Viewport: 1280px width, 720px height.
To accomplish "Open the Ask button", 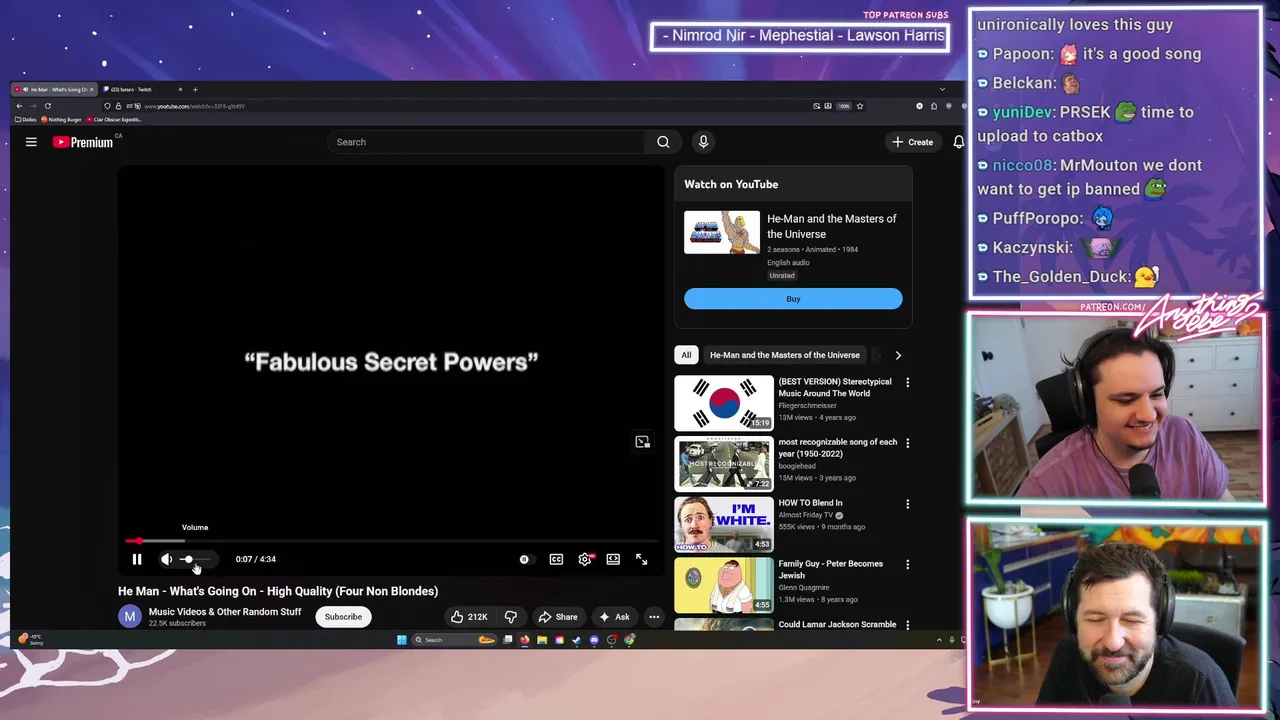I will [x=614, y=617].
